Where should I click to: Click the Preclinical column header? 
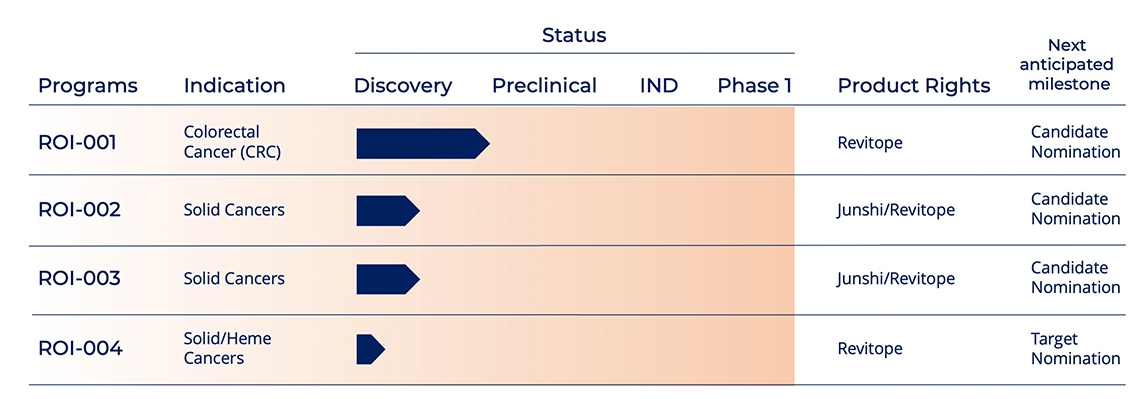click(544, 85)
